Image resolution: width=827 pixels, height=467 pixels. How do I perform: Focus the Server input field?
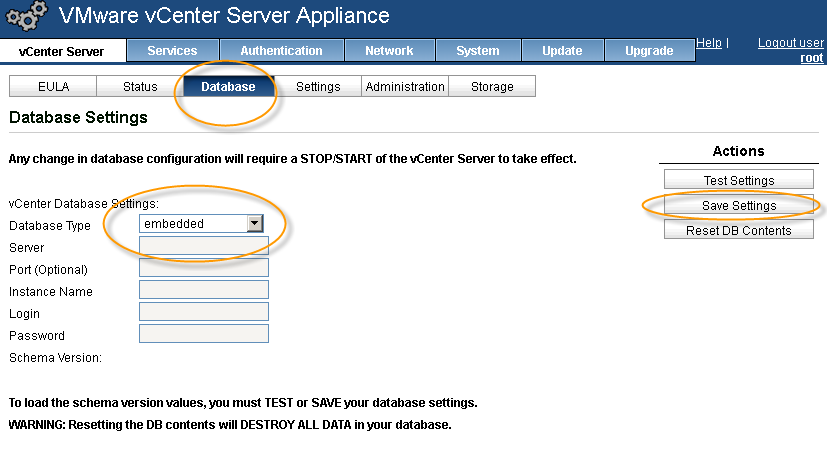coord(204,245)
